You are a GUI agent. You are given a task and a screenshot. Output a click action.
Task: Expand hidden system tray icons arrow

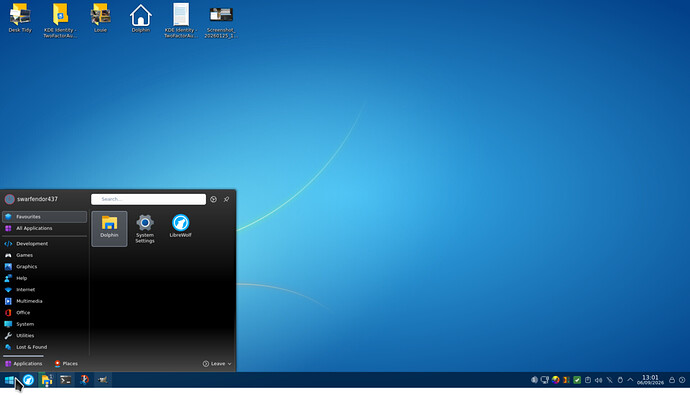coord(630,380)
